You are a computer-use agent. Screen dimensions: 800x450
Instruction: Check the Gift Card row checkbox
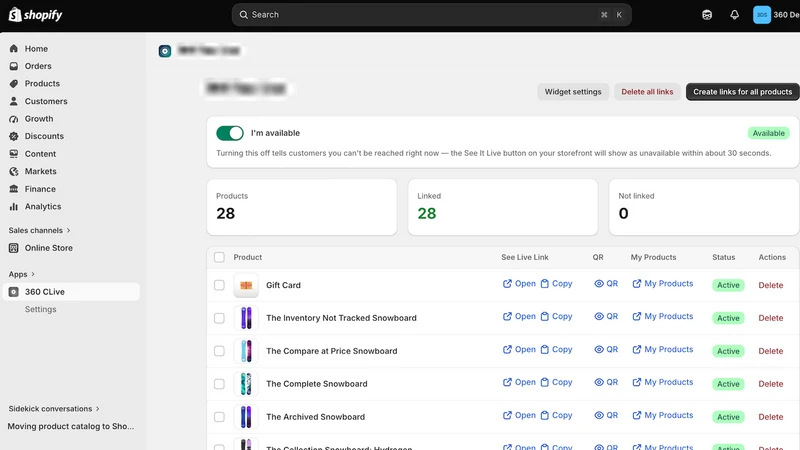coord(219,285)
